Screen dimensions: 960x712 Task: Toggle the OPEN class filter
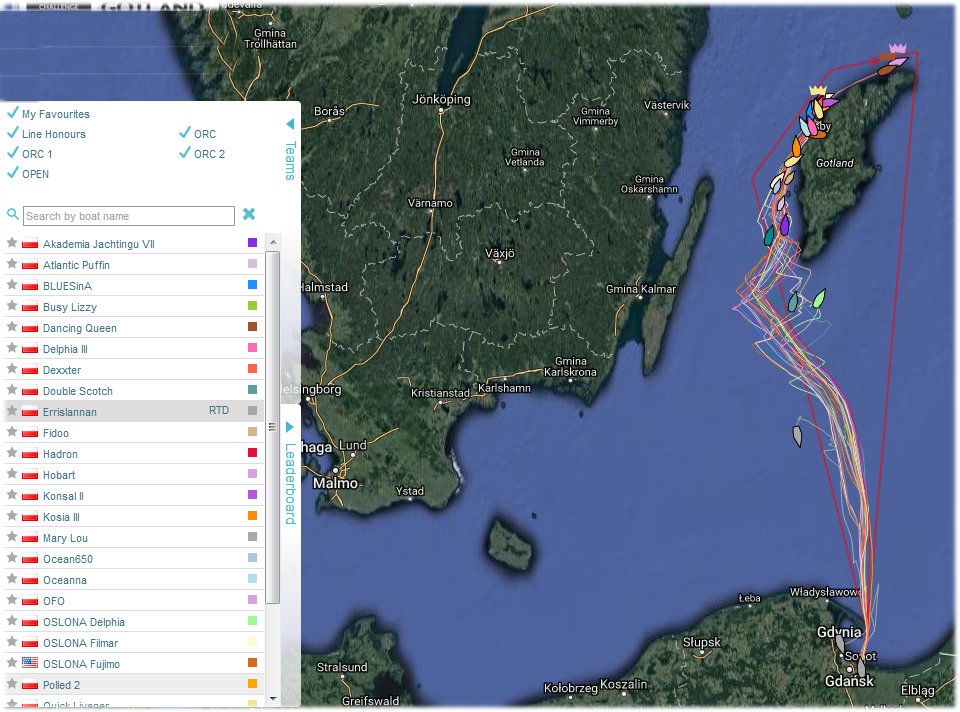[13, 173]
